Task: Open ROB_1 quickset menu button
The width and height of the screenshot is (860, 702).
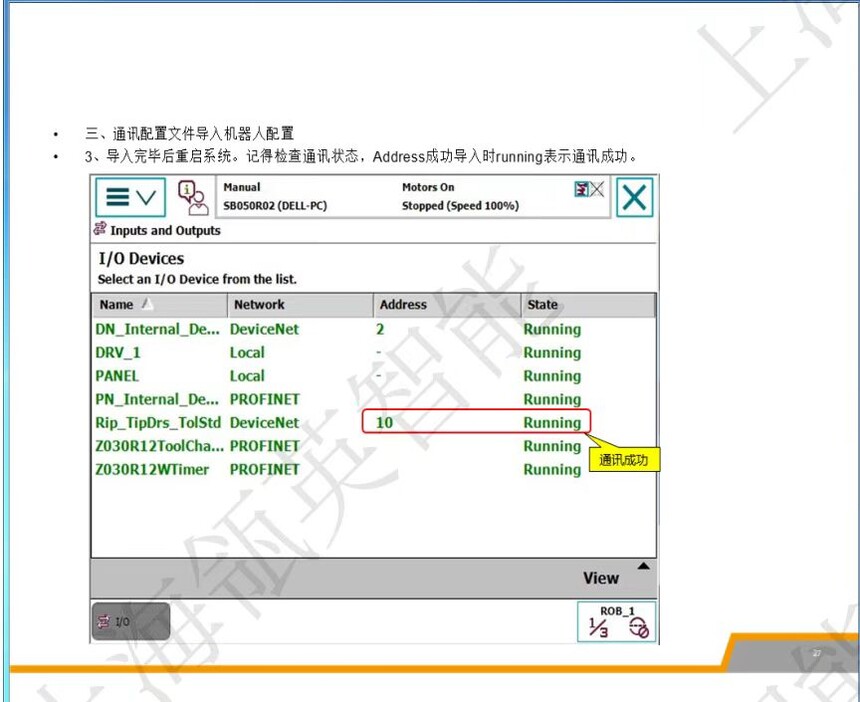Action: click(616, 621)
